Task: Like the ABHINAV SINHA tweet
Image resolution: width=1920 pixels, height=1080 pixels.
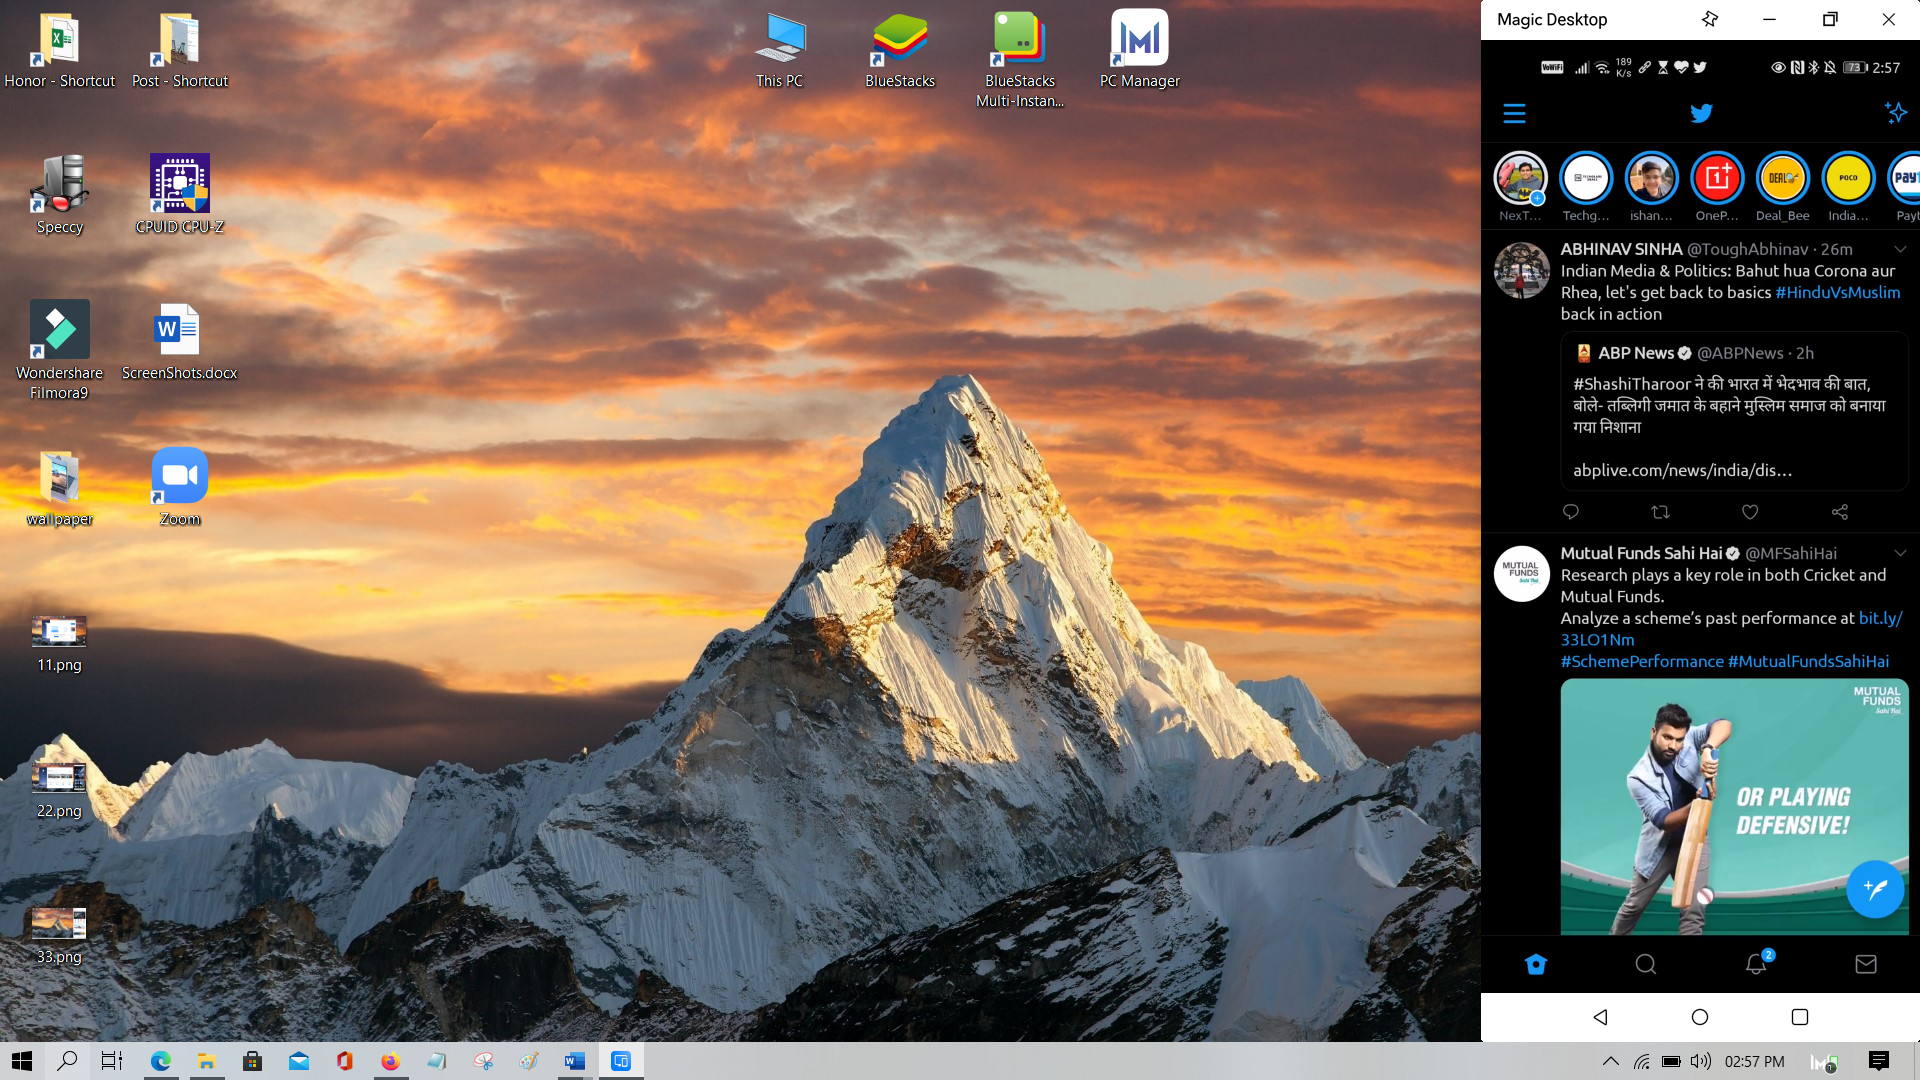Action: coord(1750,512)
